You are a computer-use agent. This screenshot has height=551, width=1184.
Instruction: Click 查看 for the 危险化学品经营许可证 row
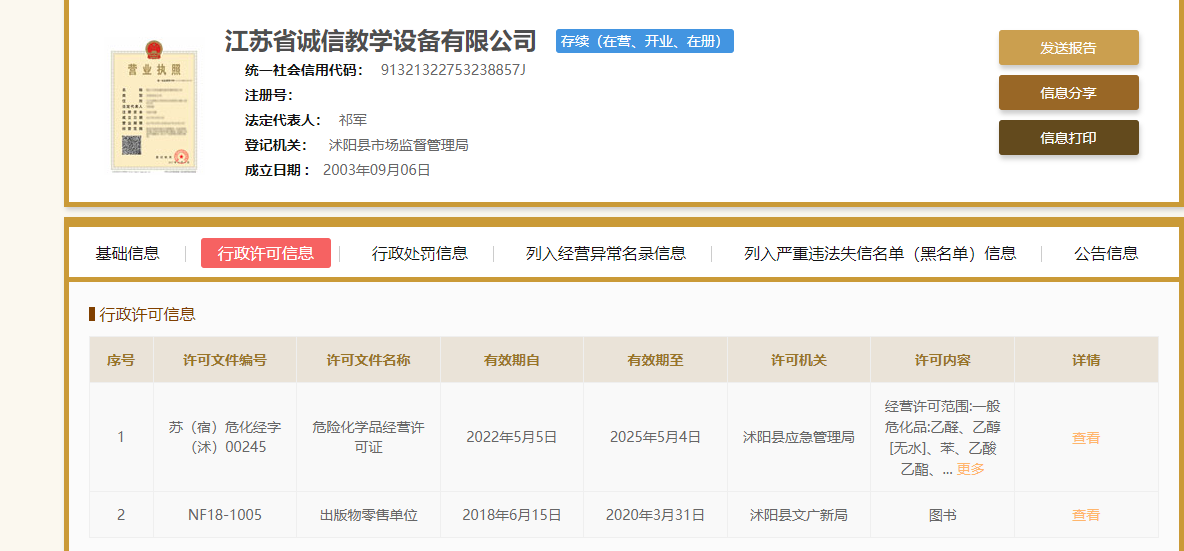coord(1086,438)
